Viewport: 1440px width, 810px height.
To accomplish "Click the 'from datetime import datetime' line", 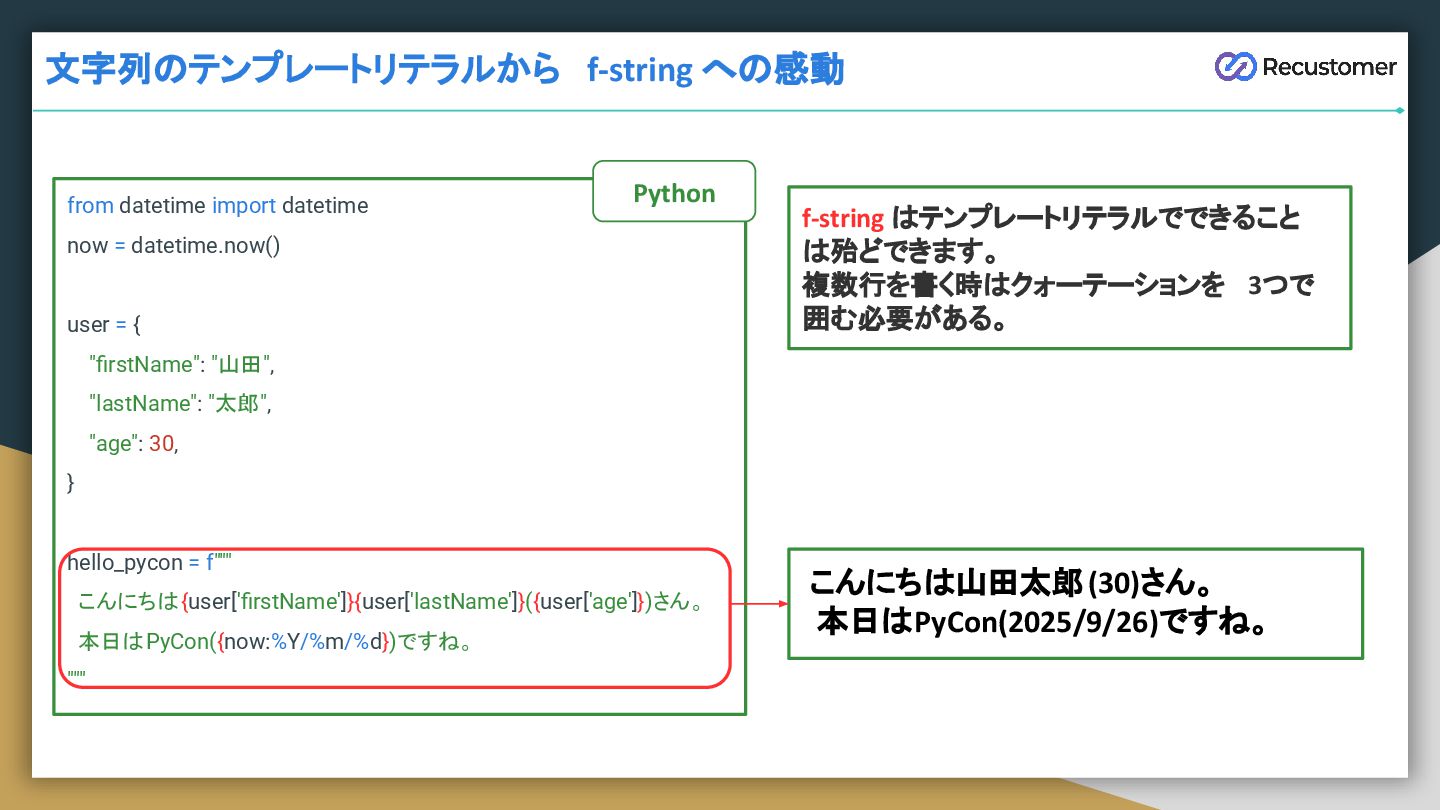I will pyautogui.click(x=218, y=206).
